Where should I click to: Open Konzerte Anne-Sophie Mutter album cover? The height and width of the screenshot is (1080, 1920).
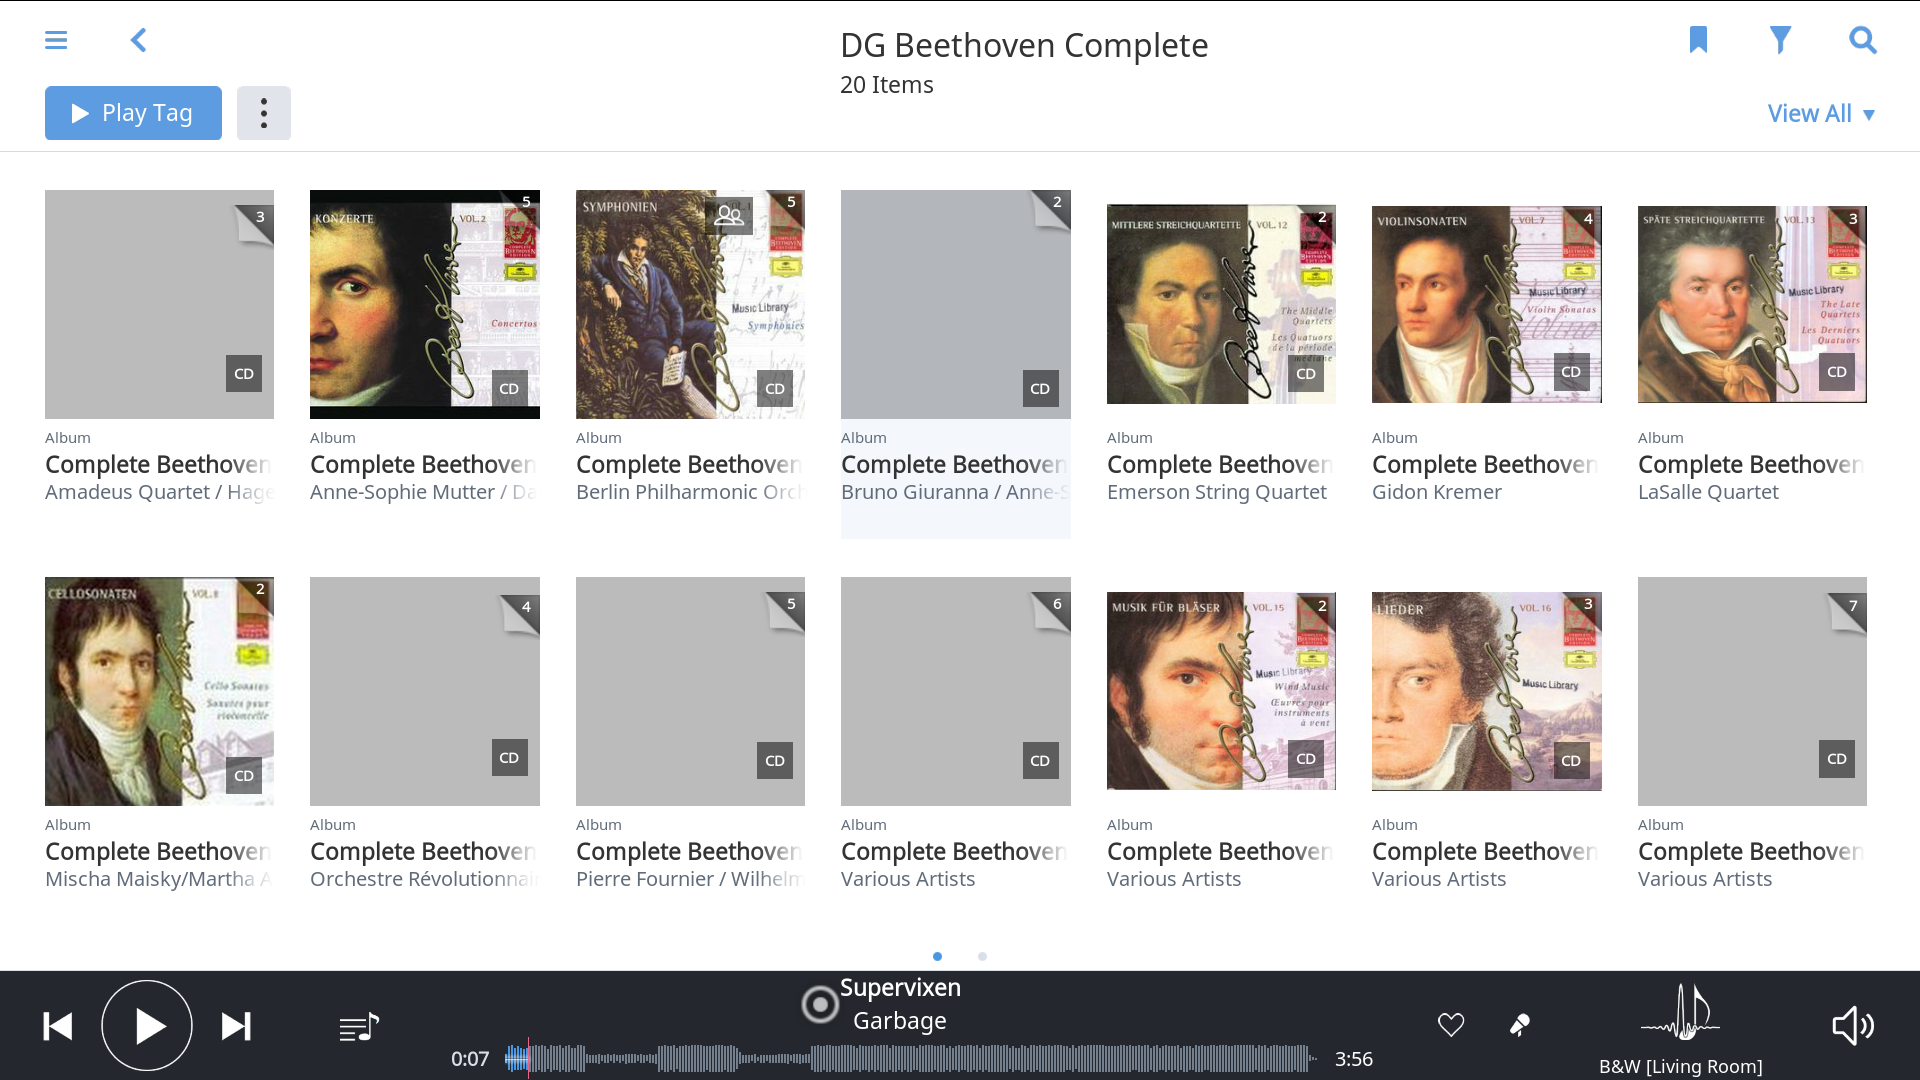point(425,304)
